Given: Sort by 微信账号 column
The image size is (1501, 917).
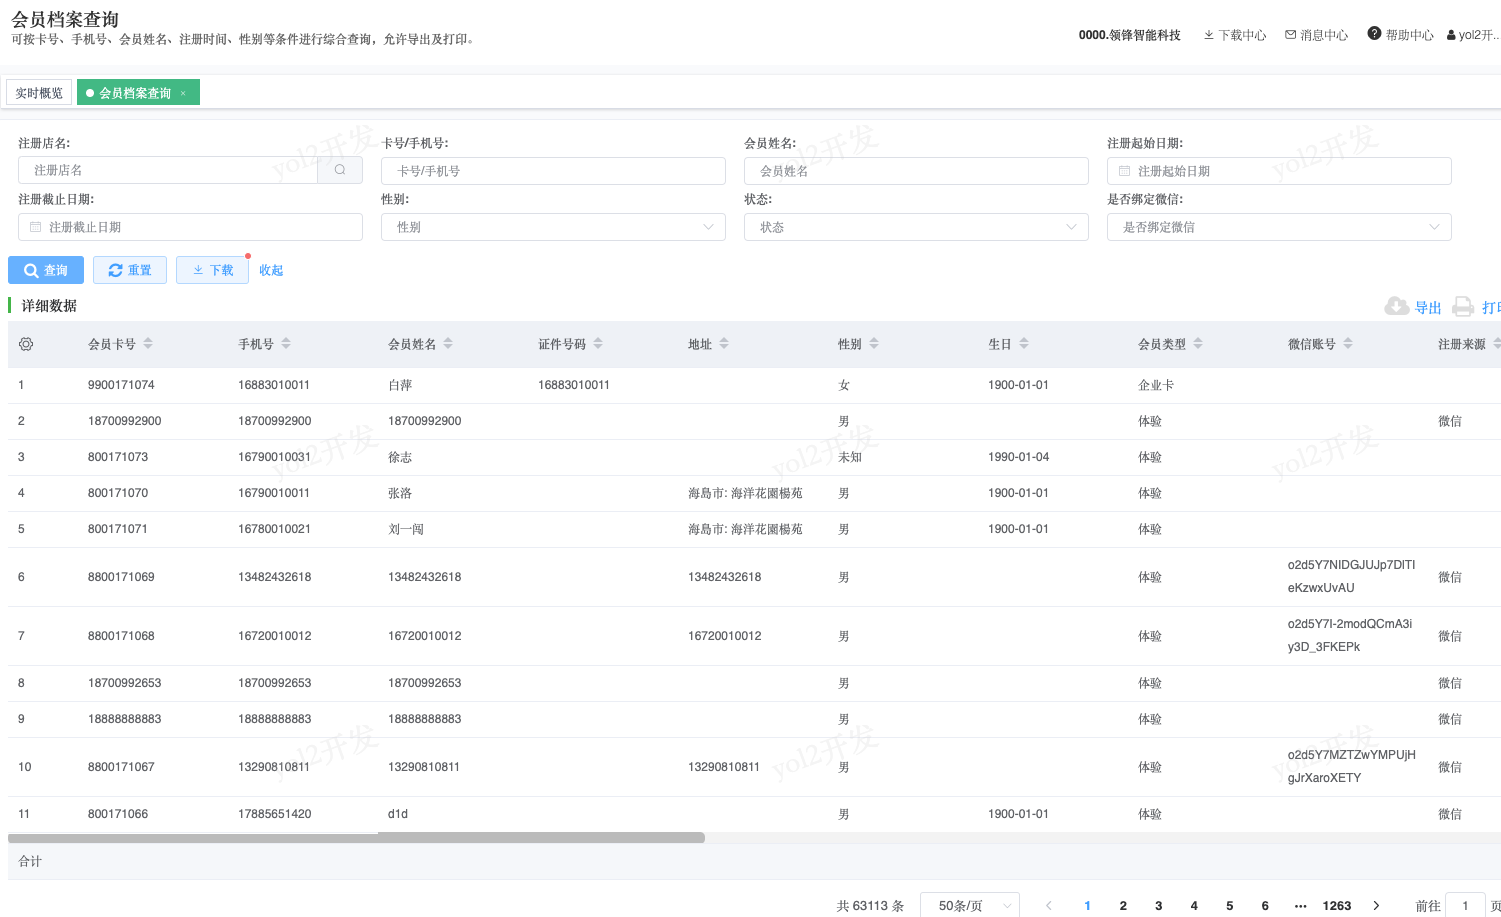Looking at the screenshot, I should click(x=1348, y=344).
